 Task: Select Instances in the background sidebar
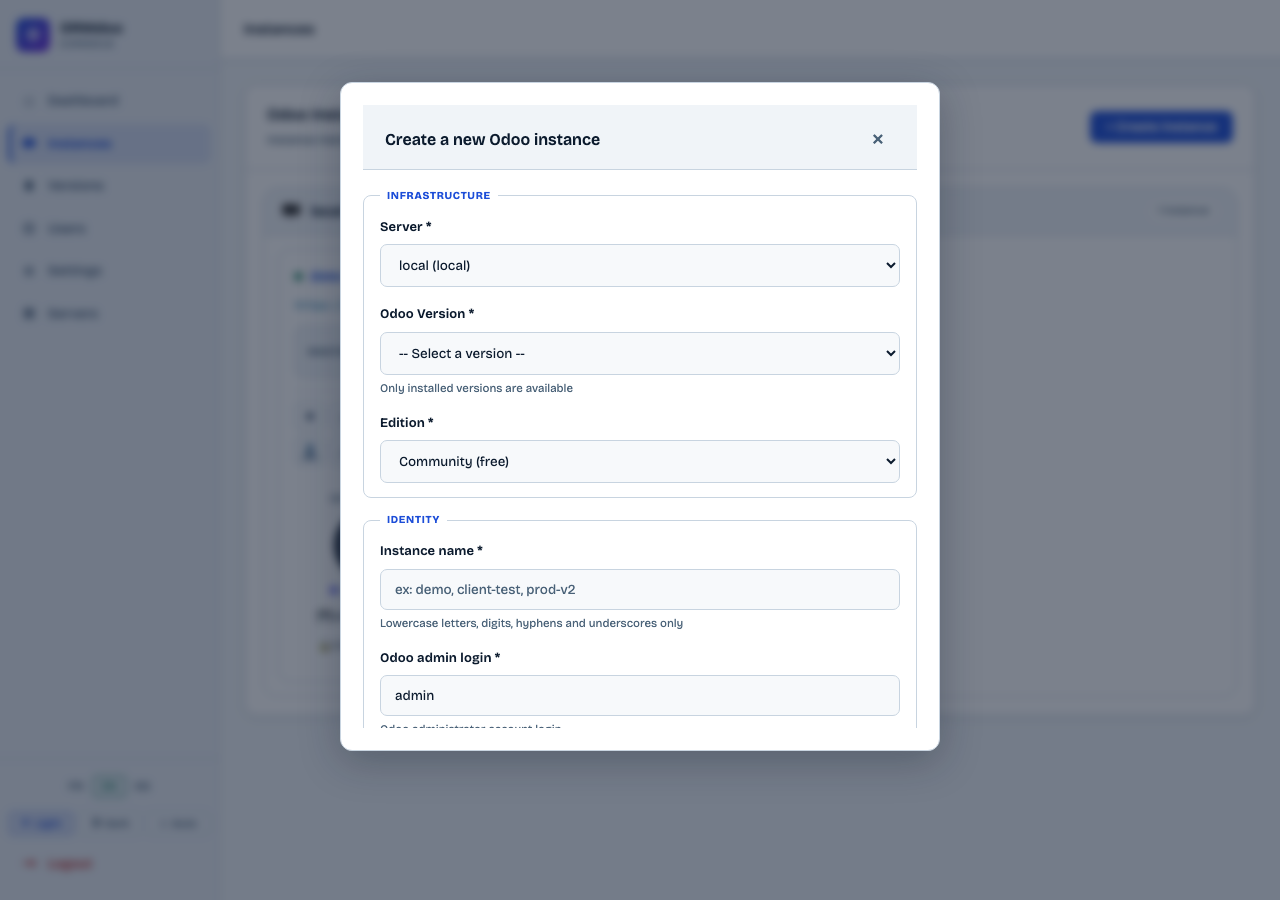pyautogui.click(x=109, y=143)
